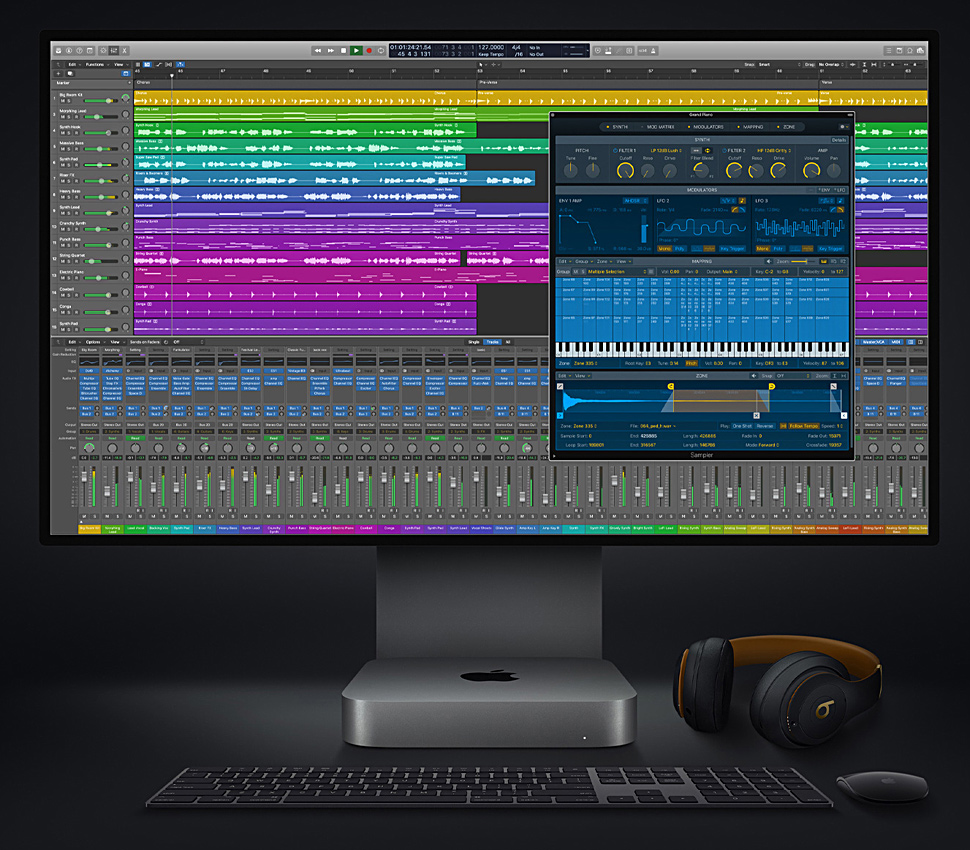This screenshot has height=850, width=970.
Task: Open the Loop Browser icon at top right
Action: [x=910, y=51]
